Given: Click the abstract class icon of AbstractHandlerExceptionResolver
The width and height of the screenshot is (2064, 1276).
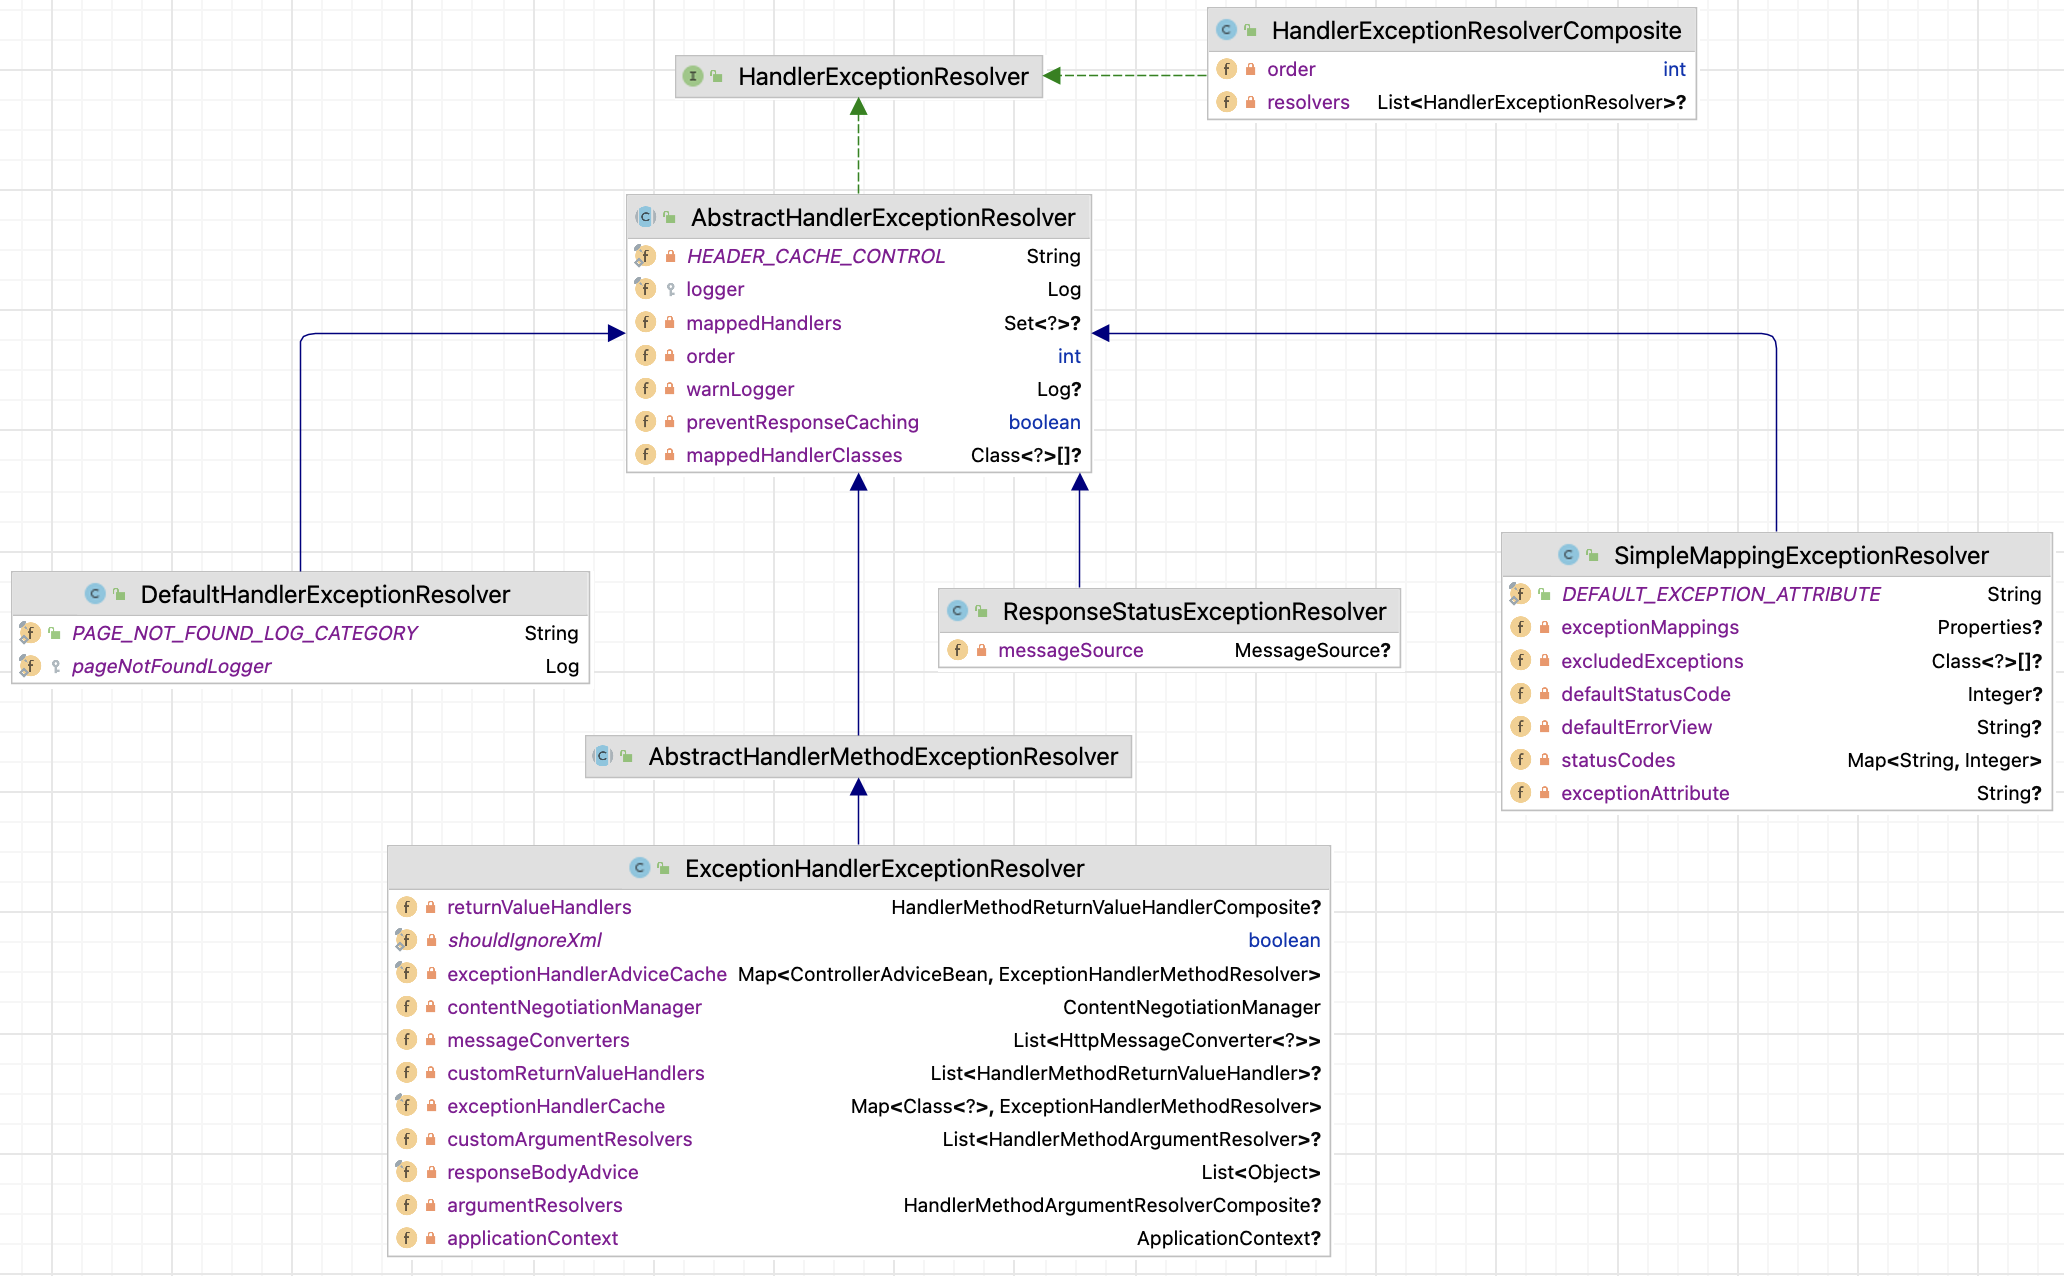Looking at the screenshot, I should 645,217.
